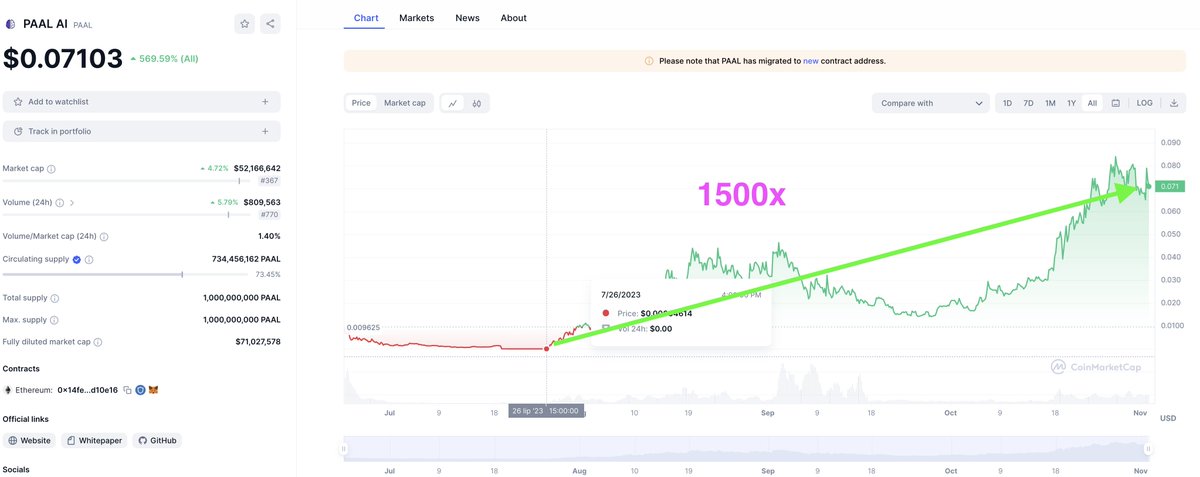Switch to the About tab

click(513, 18)
